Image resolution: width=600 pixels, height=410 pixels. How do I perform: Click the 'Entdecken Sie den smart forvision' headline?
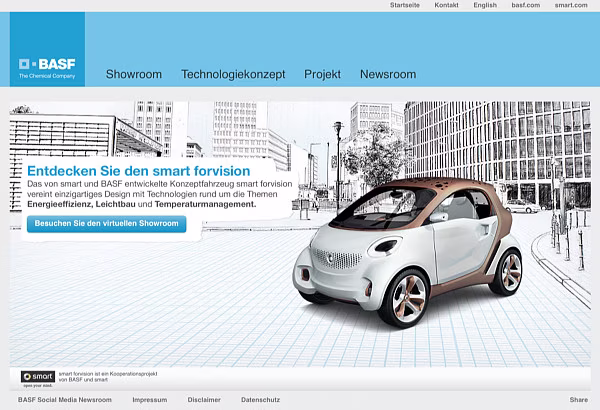click(x=124, y=171)
